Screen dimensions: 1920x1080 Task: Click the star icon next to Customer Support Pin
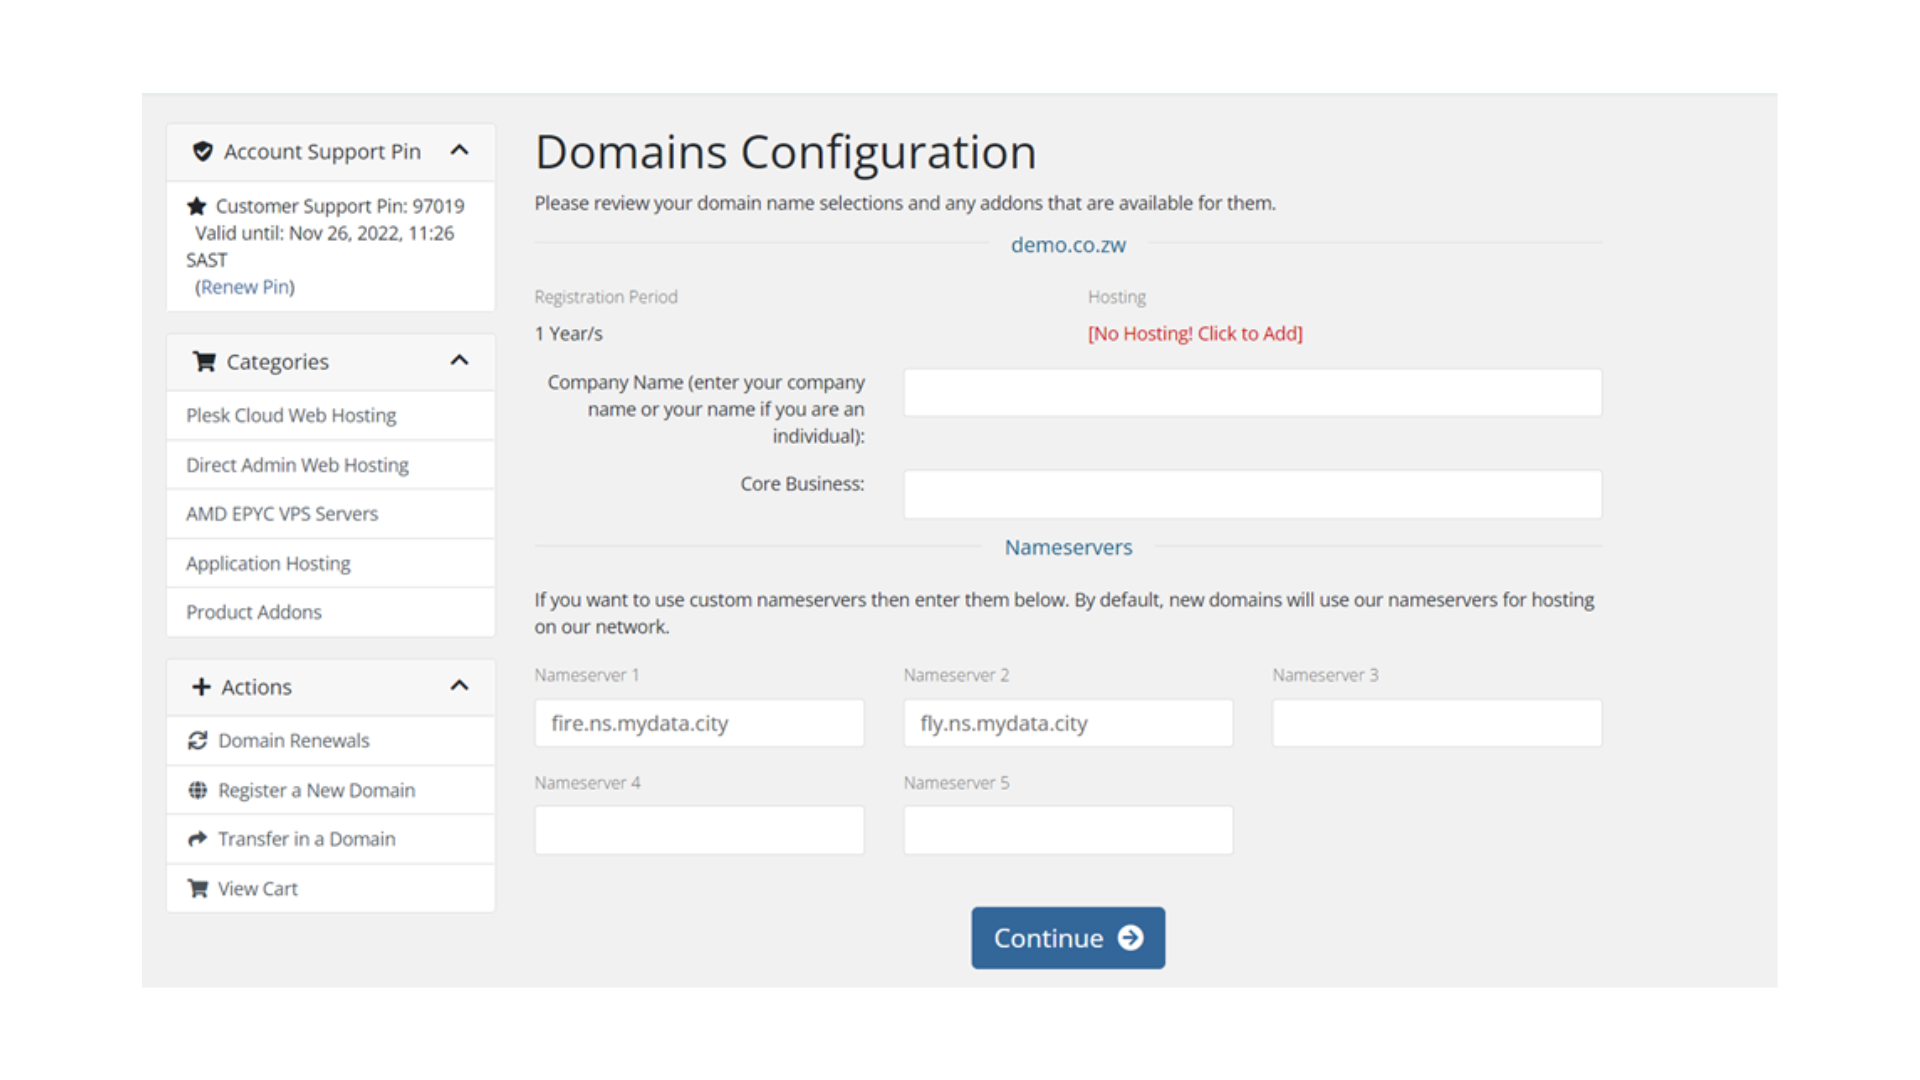tap(197, 206)
